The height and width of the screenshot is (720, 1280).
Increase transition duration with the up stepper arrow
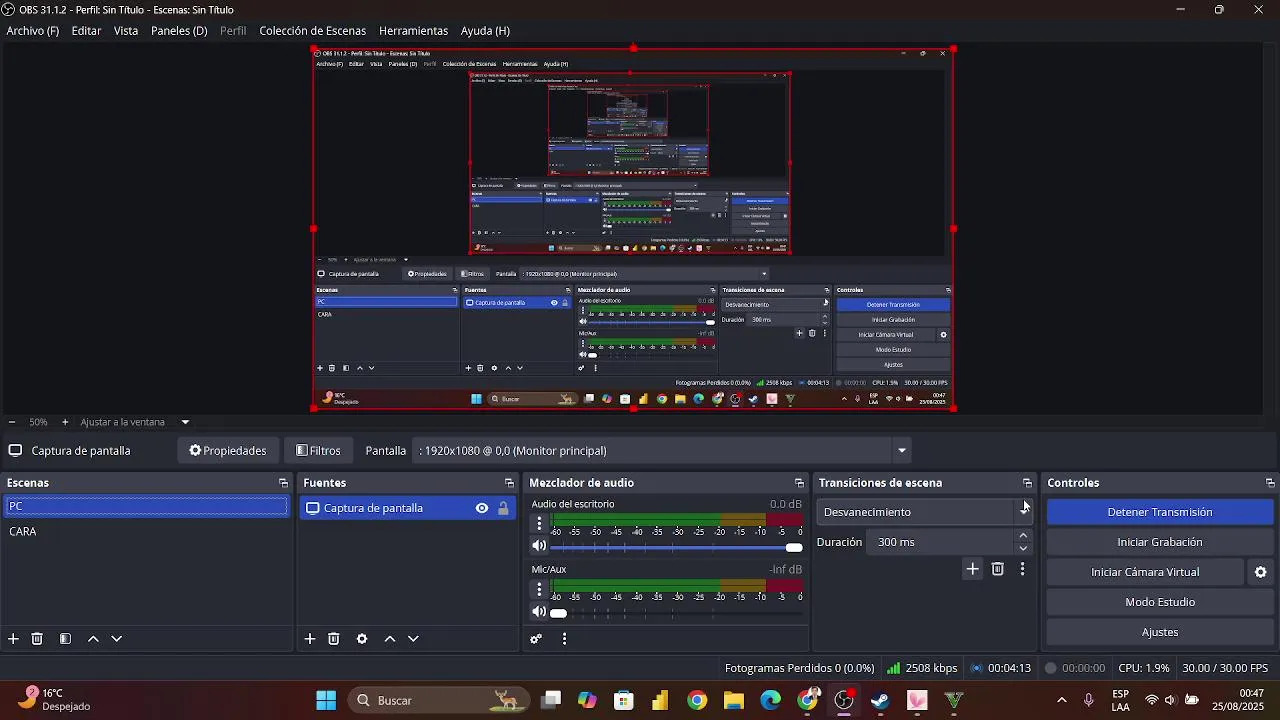(x=1023, y=536)
